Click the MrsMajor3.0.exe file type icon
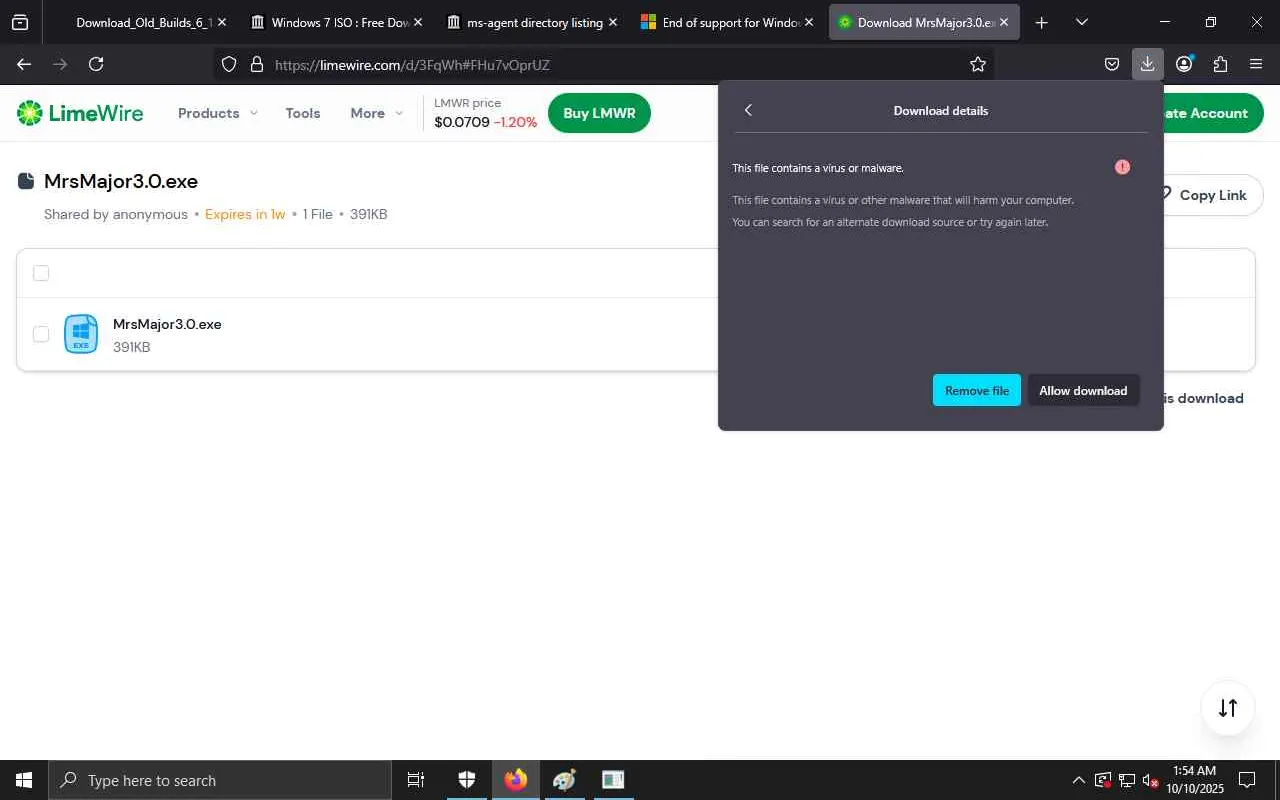This screenshot has width=1280, height=800. 81,334
